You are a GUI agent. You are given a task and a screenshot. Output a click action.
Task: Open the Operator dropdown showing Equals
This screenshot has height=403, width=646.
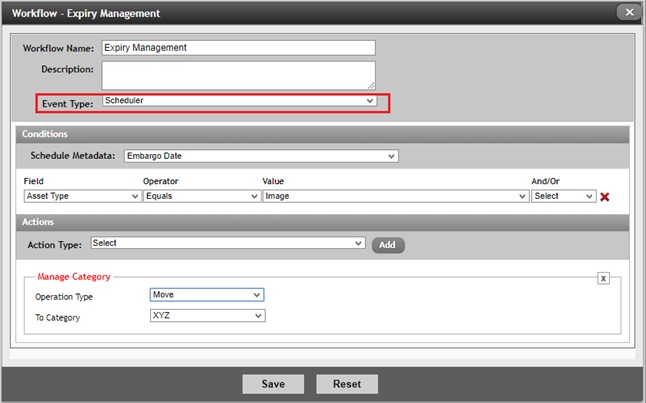pyautogui.click(x=202, y=196)
